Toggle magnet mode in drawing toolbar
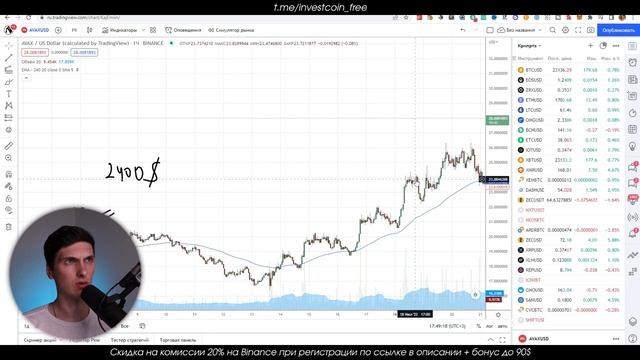 pos(9,174)
